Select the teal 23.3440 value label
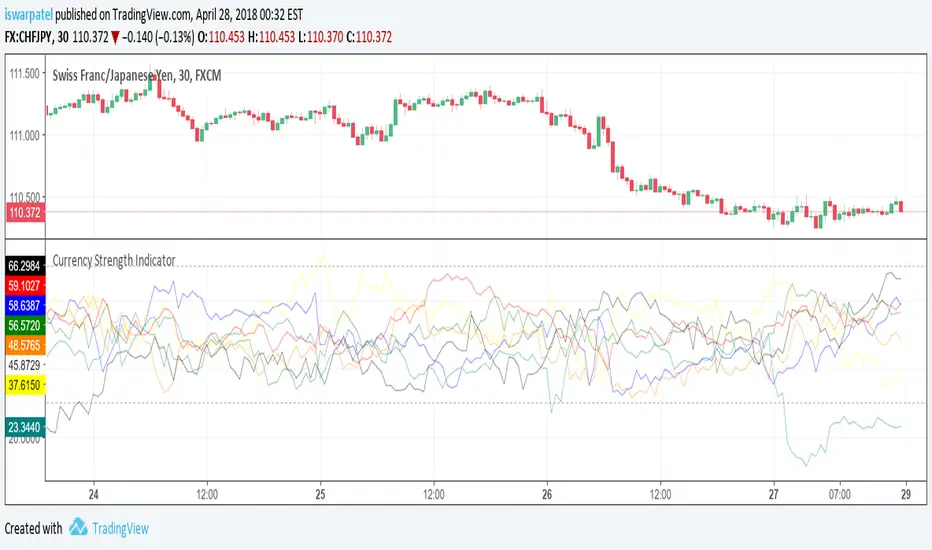The height and width of the screenshot is (550, 932). (x=23, y=425)
